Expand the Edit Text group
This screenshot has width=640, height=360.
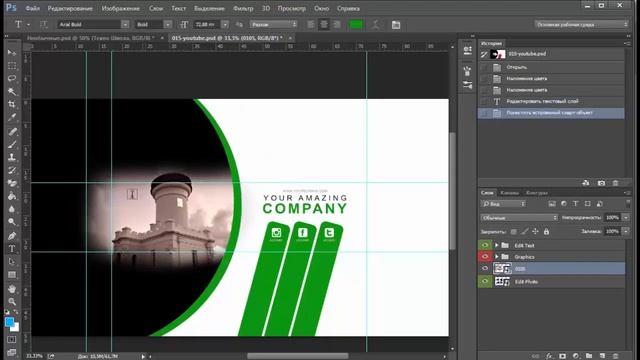(497, 245)
